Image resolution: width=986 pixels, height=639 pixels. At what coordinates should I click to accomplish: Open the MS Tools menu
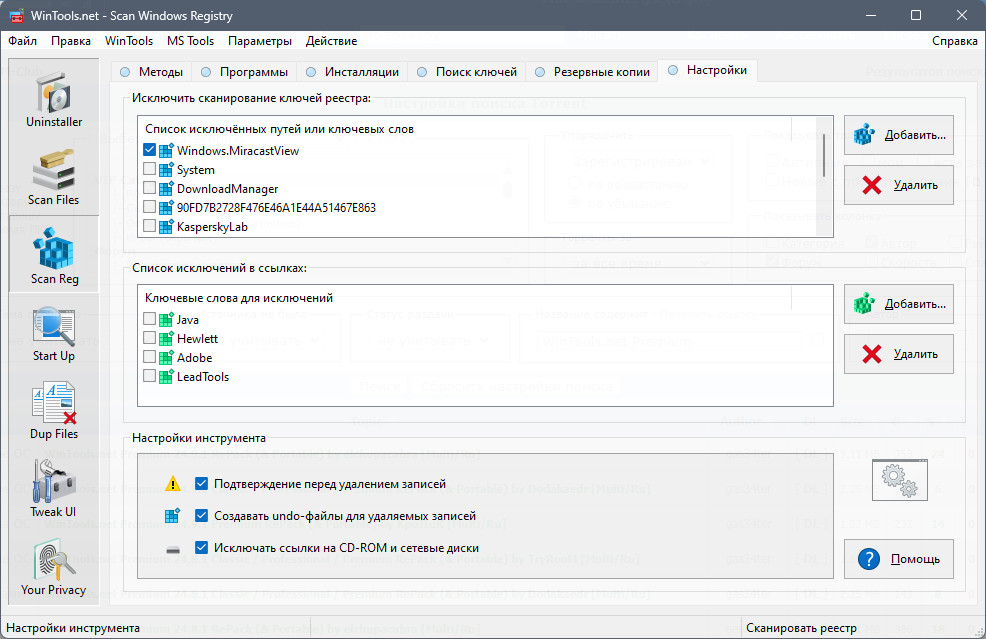pos(191,41)
